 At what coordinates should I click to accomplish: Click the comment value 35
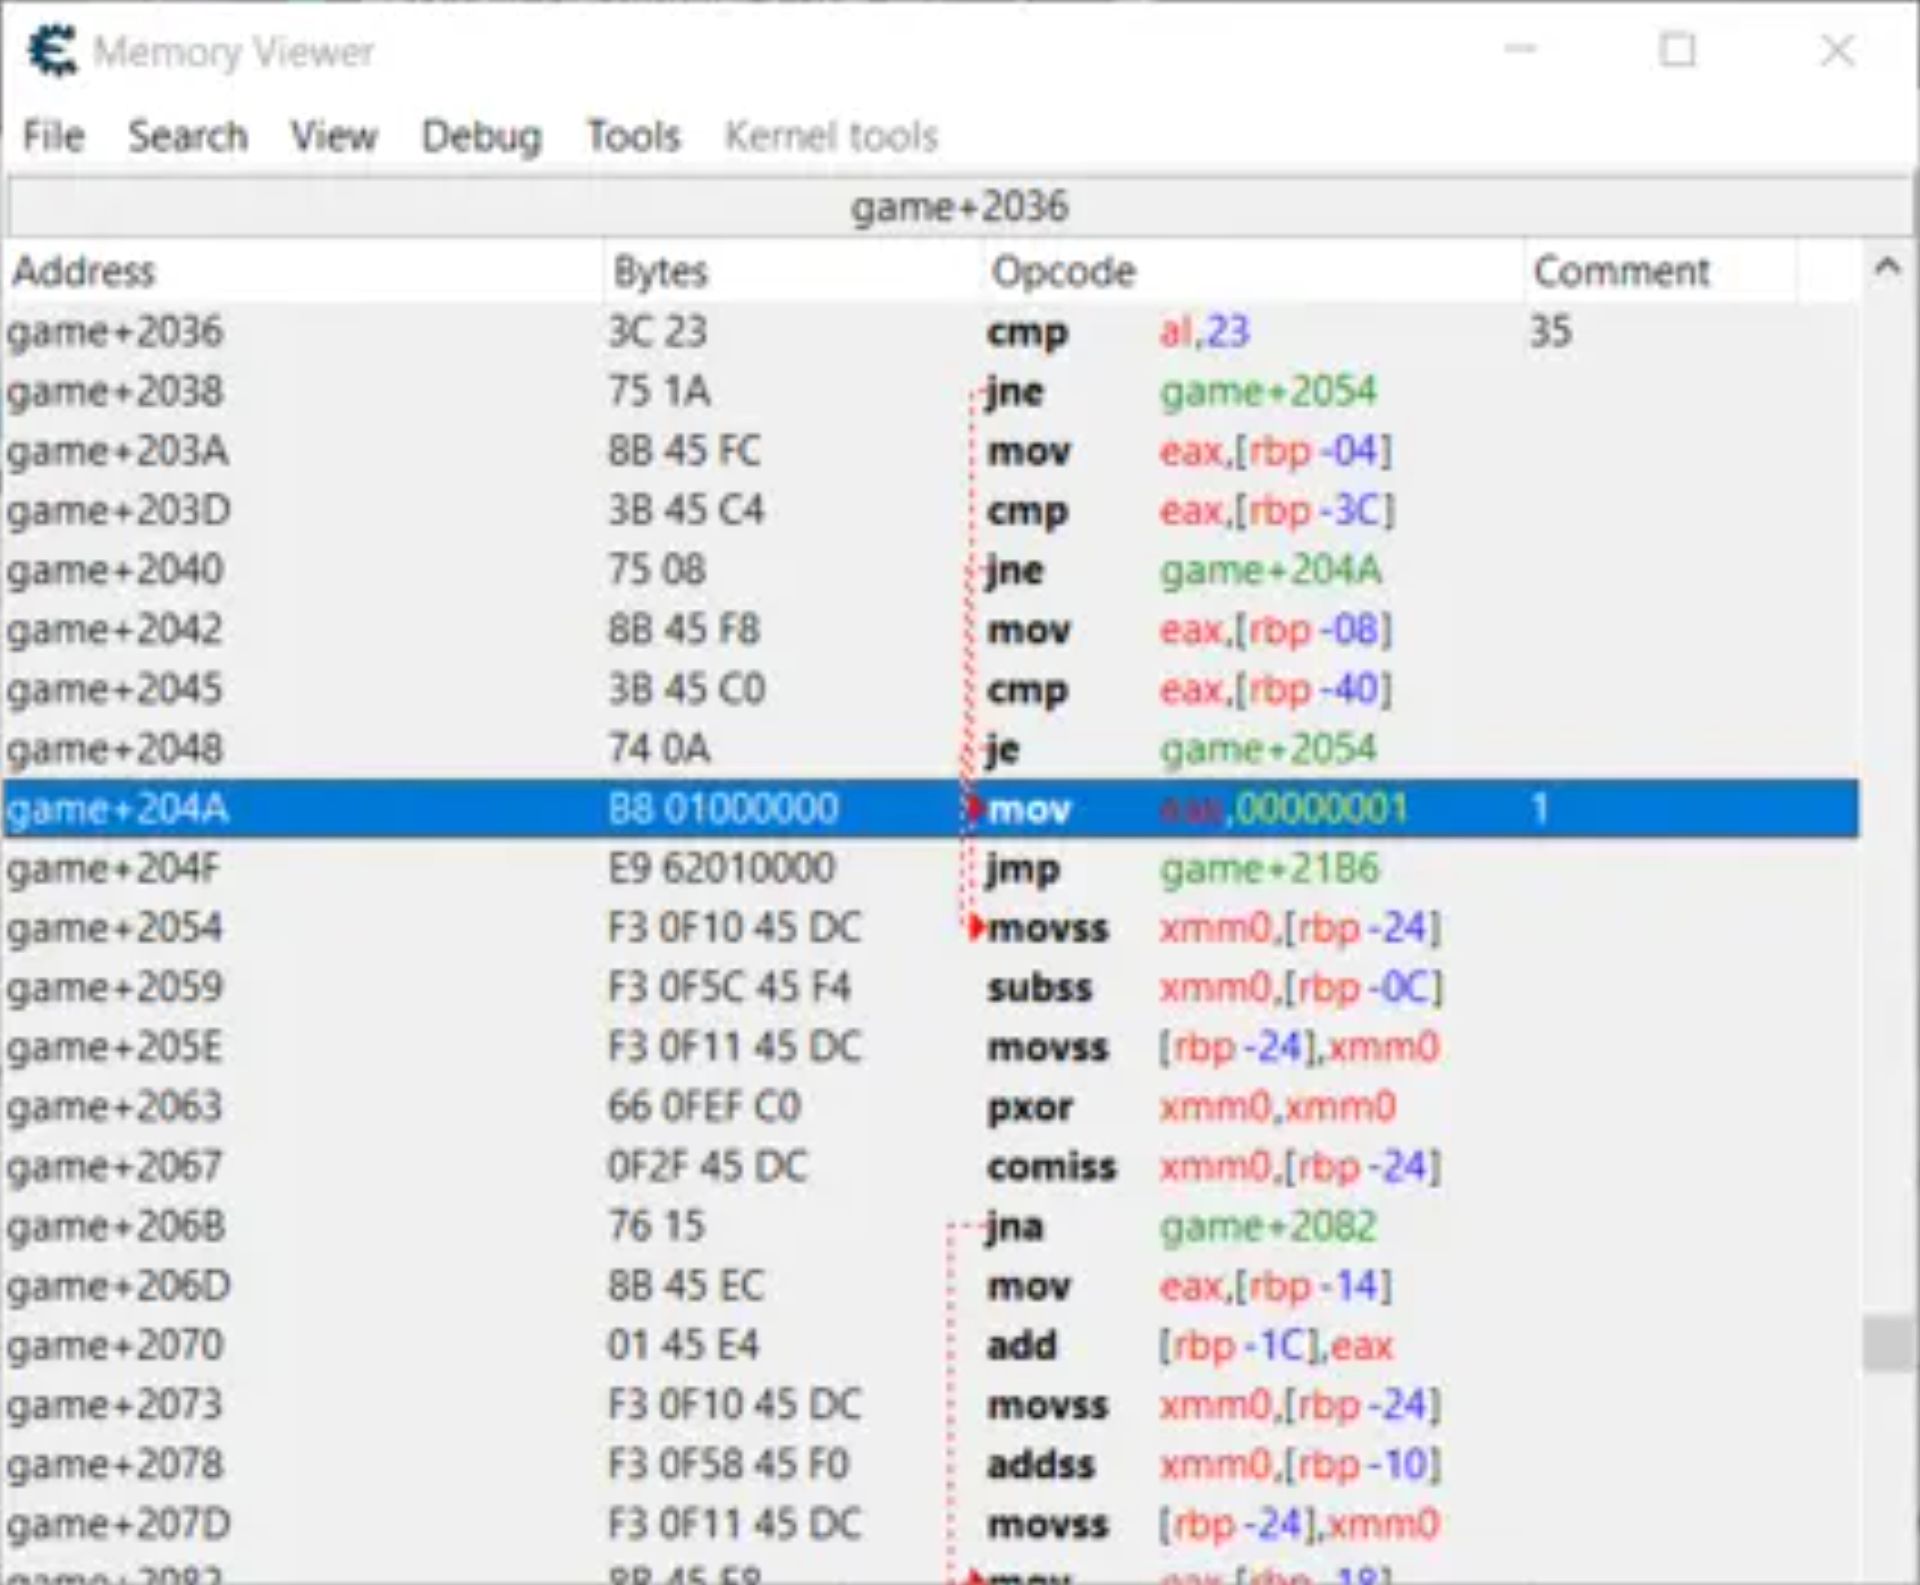click(1550, 332)
